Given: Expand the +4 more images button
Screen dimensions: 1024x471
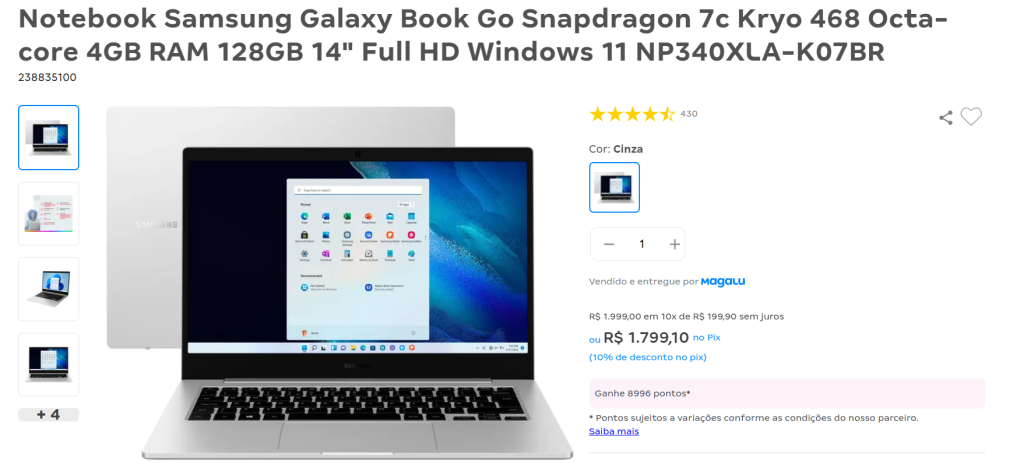Looking at the screenshot, I should 49,415.
